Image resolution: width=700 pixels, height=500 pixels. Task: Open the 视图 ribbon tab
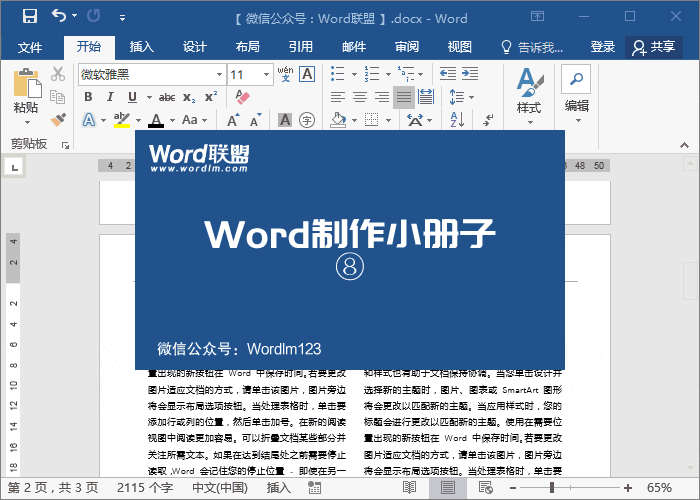tap(460, 47)
